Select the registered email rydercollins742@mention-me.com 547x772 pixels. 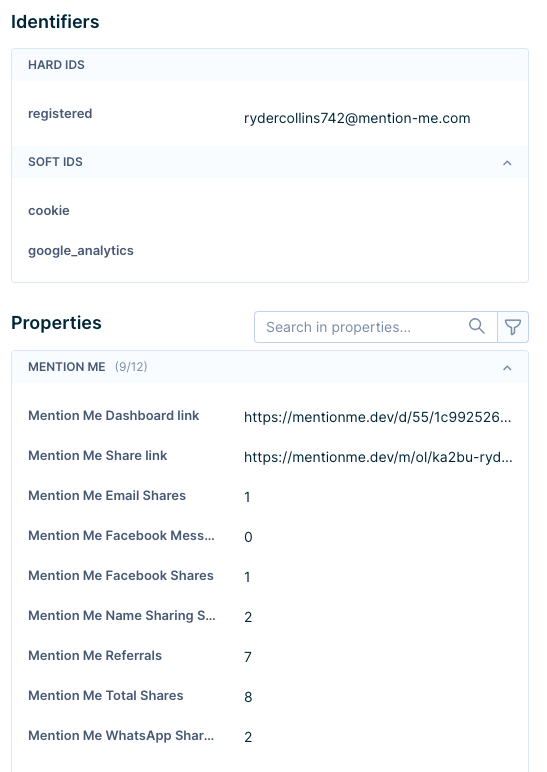[357, 118]
